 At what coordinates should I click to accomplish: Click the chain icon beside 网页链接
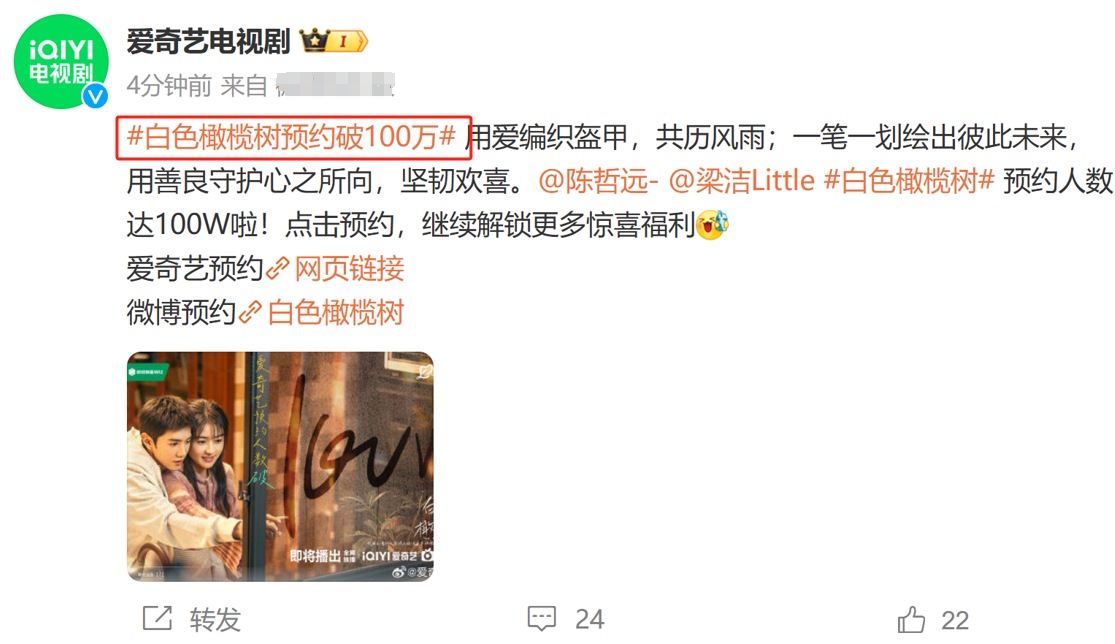coord(277,269)
